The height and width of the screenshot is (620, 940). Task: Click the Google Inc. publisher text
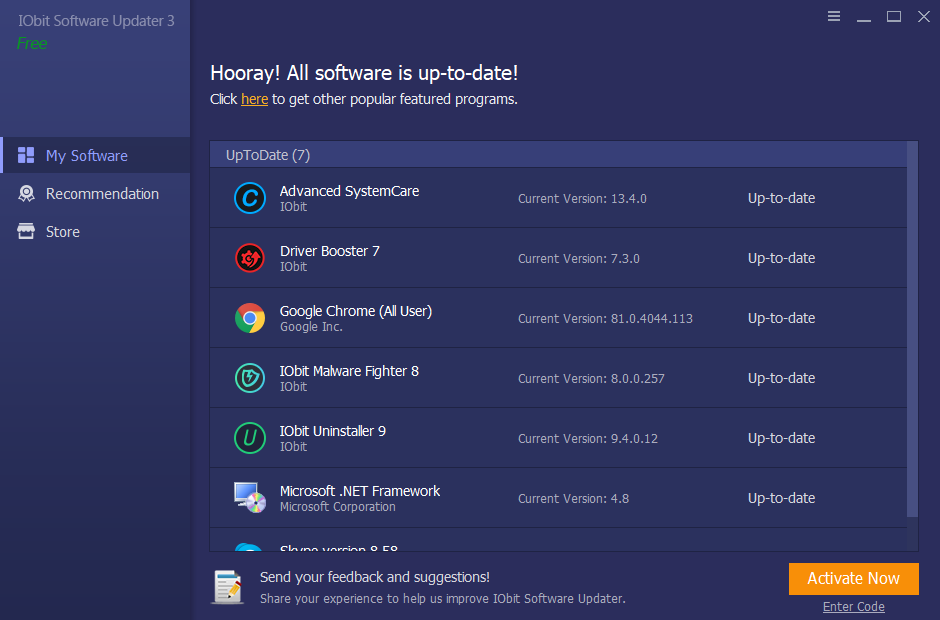(x=311, y=327)
